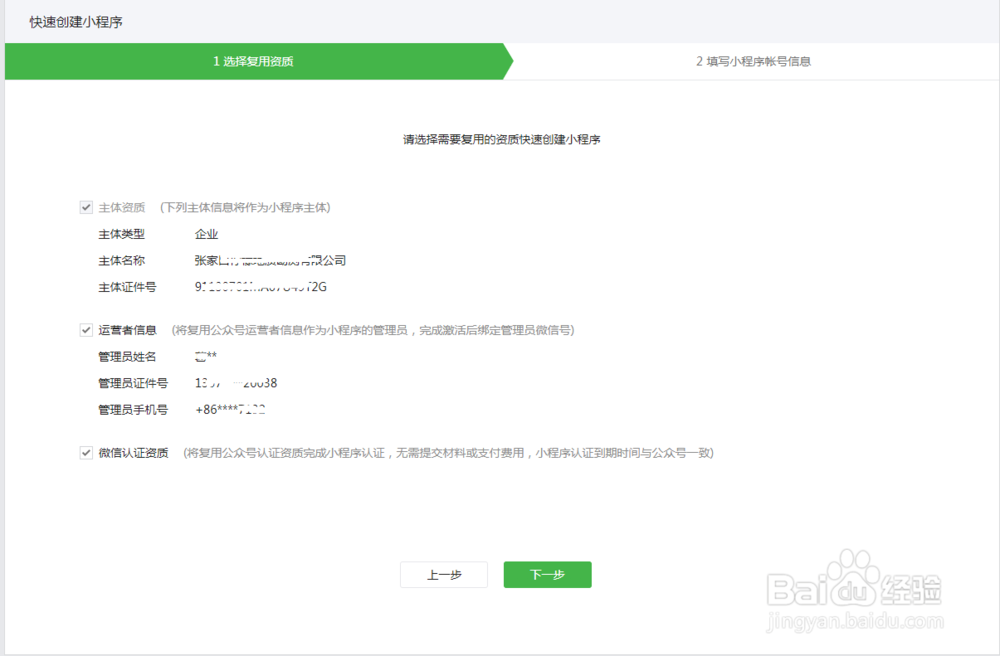
Task: Click the 管理员姓名 label
Action: (127, 356)
